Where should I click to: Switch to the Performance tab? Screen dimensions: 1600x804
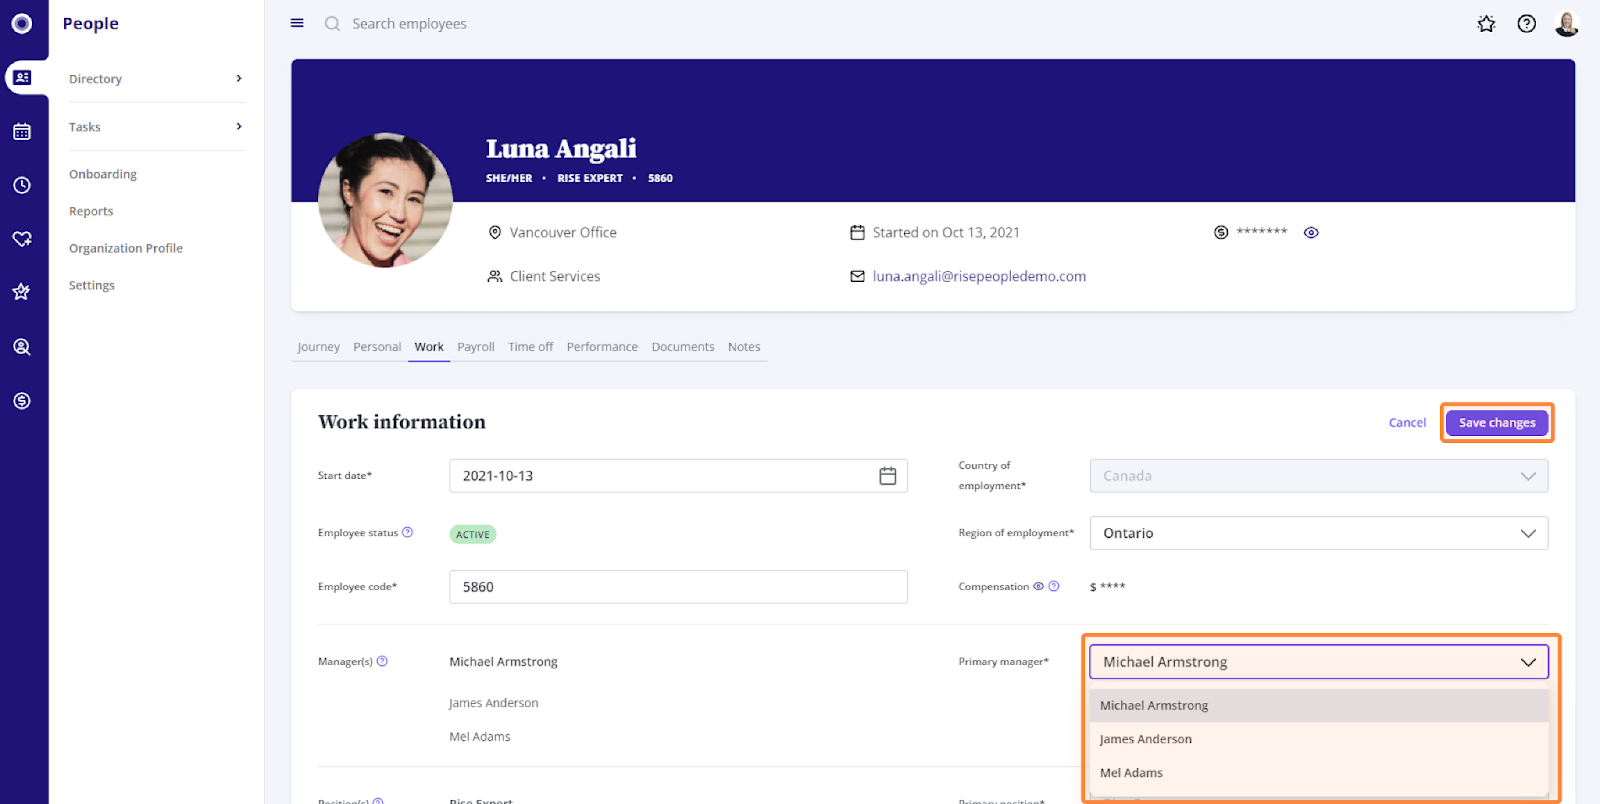(602, 347)
